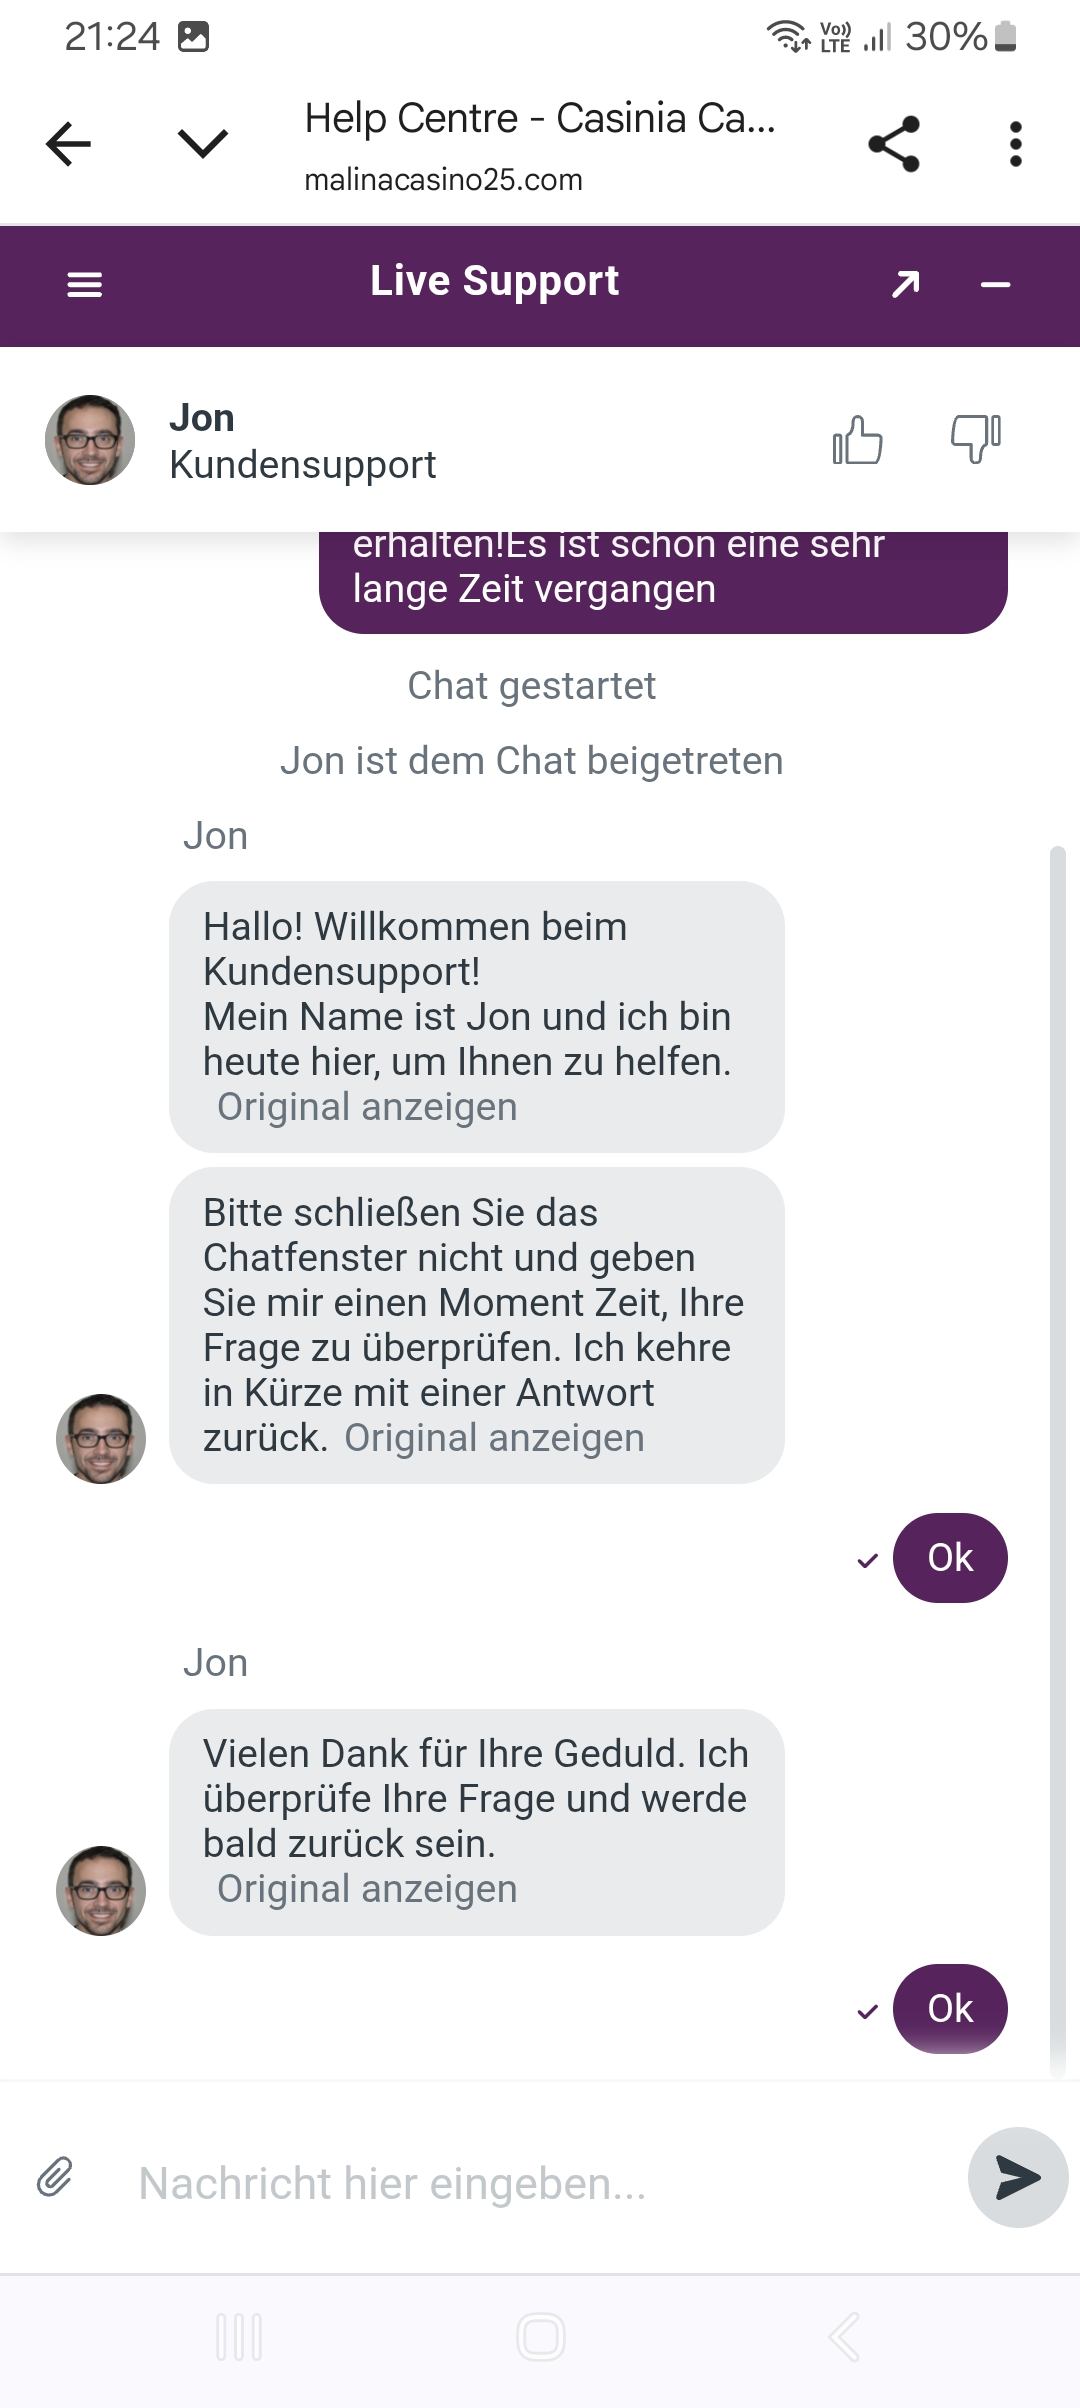This screenshot has height=2408, width=1080.
Task: Expand the browser tab chevron dropdown
Action: pyautogui.click(x=203, y=144)
